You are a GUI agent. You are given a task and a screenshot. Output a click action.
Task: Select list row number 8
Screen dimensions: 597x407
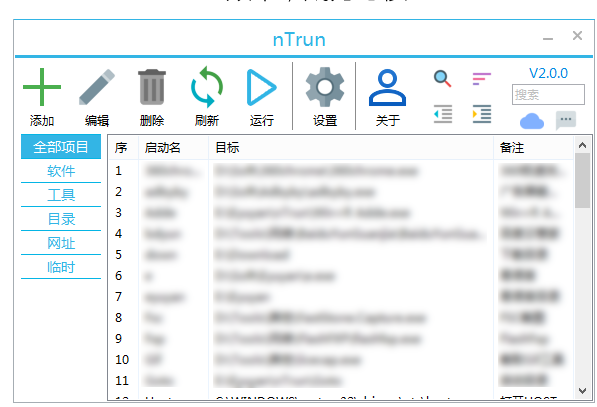pos(341,318)
